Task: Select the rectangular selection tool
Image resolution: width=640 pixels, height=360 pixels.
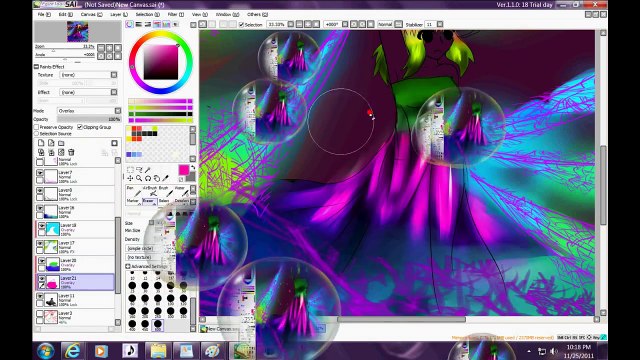Action: click(130, 170)
